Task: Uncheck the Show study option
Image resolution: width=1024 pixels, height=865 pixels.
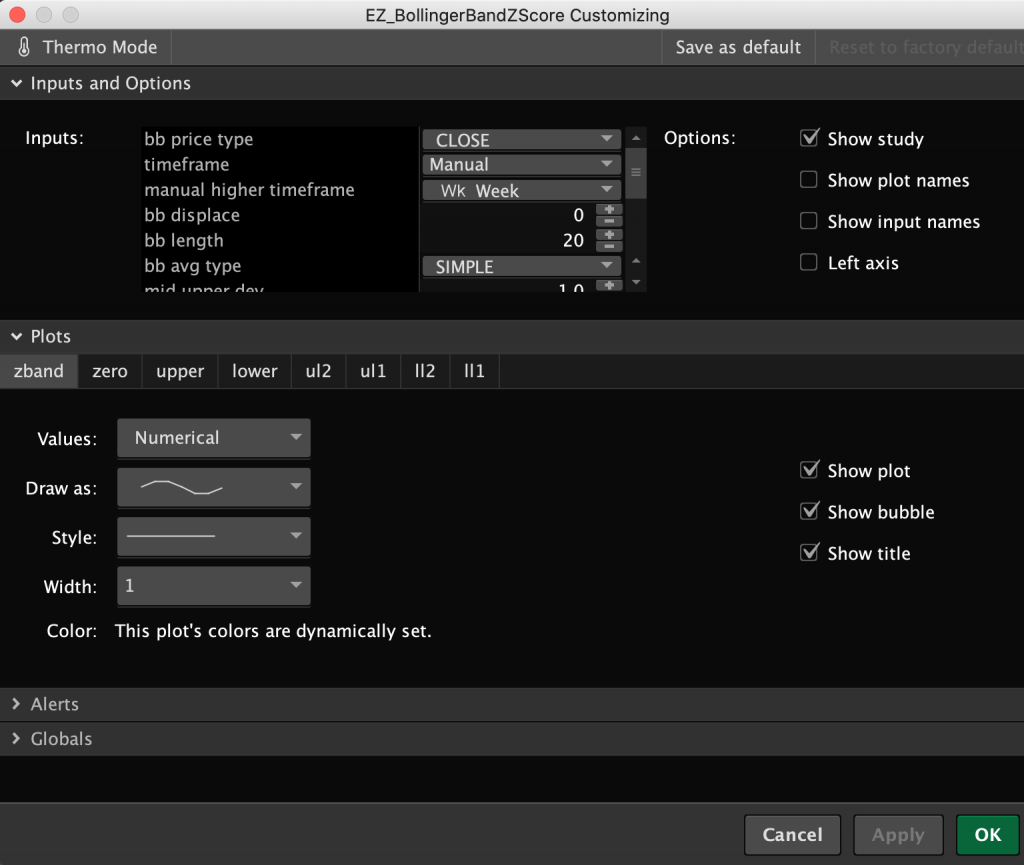Action: coord(808,138)
